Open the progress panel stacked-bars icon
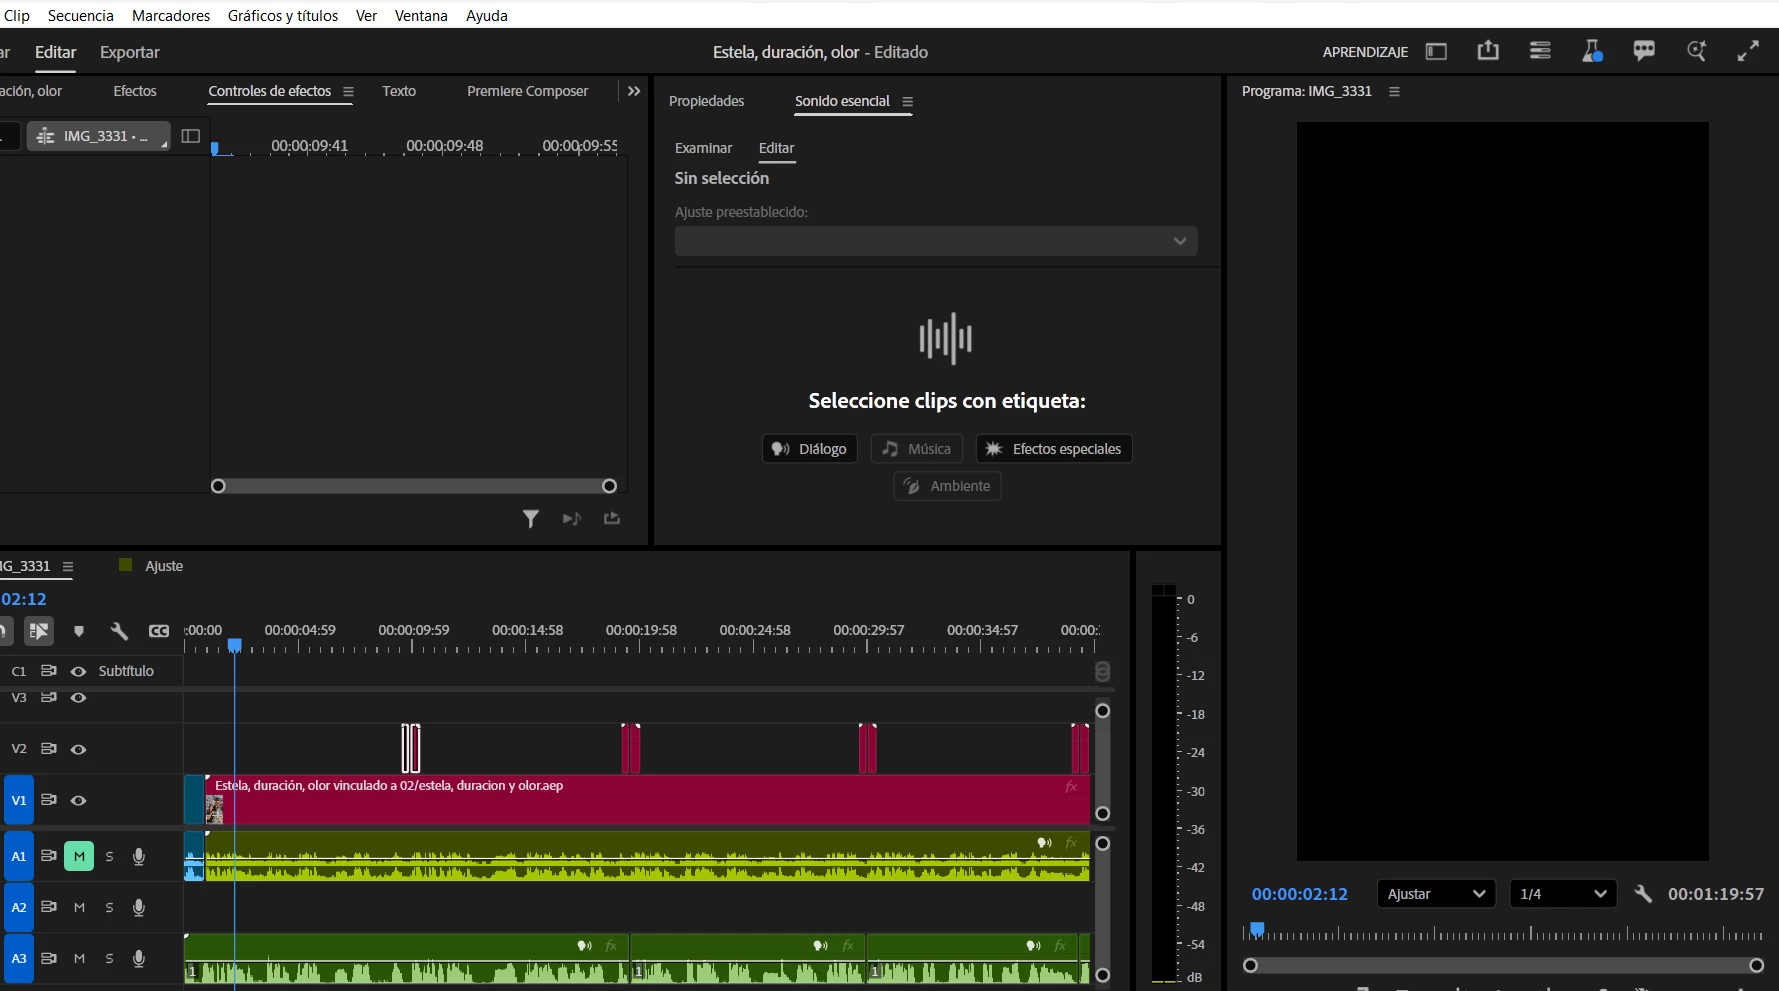The image size is (1779, 991). 1540,51
